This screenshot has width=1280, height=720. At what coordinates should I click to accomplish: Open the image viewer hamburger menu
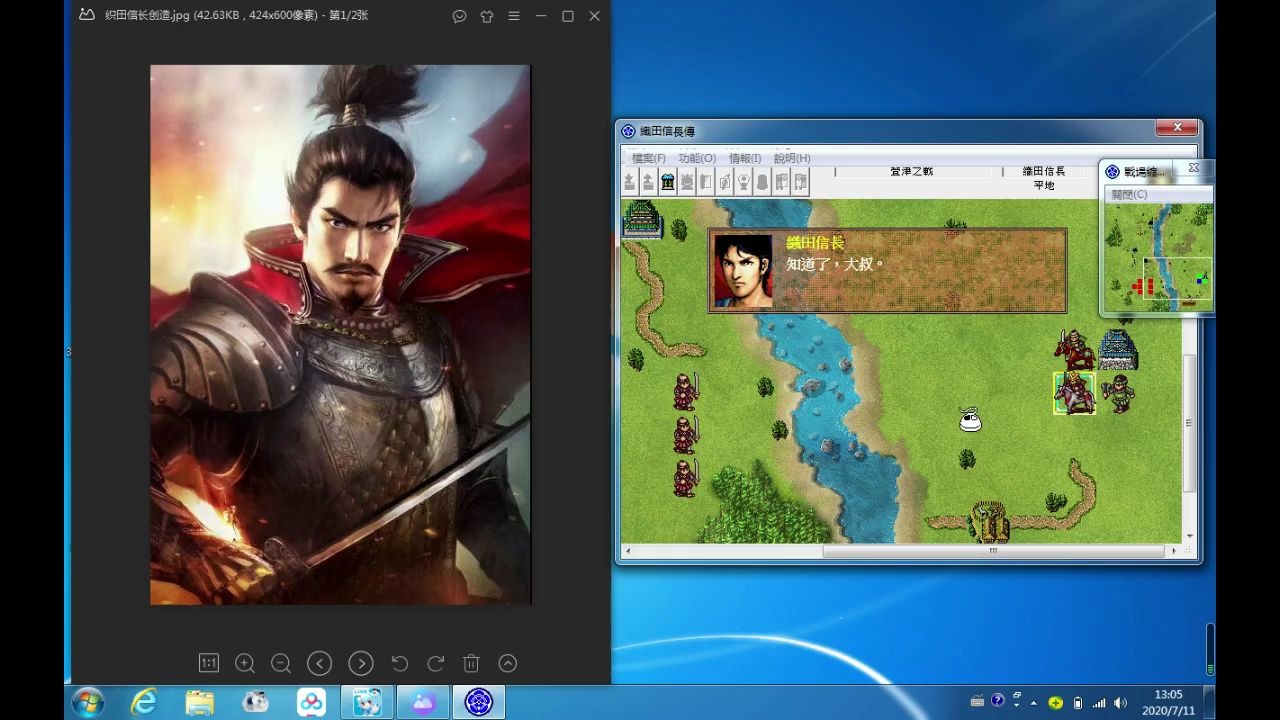pos(514,16)
